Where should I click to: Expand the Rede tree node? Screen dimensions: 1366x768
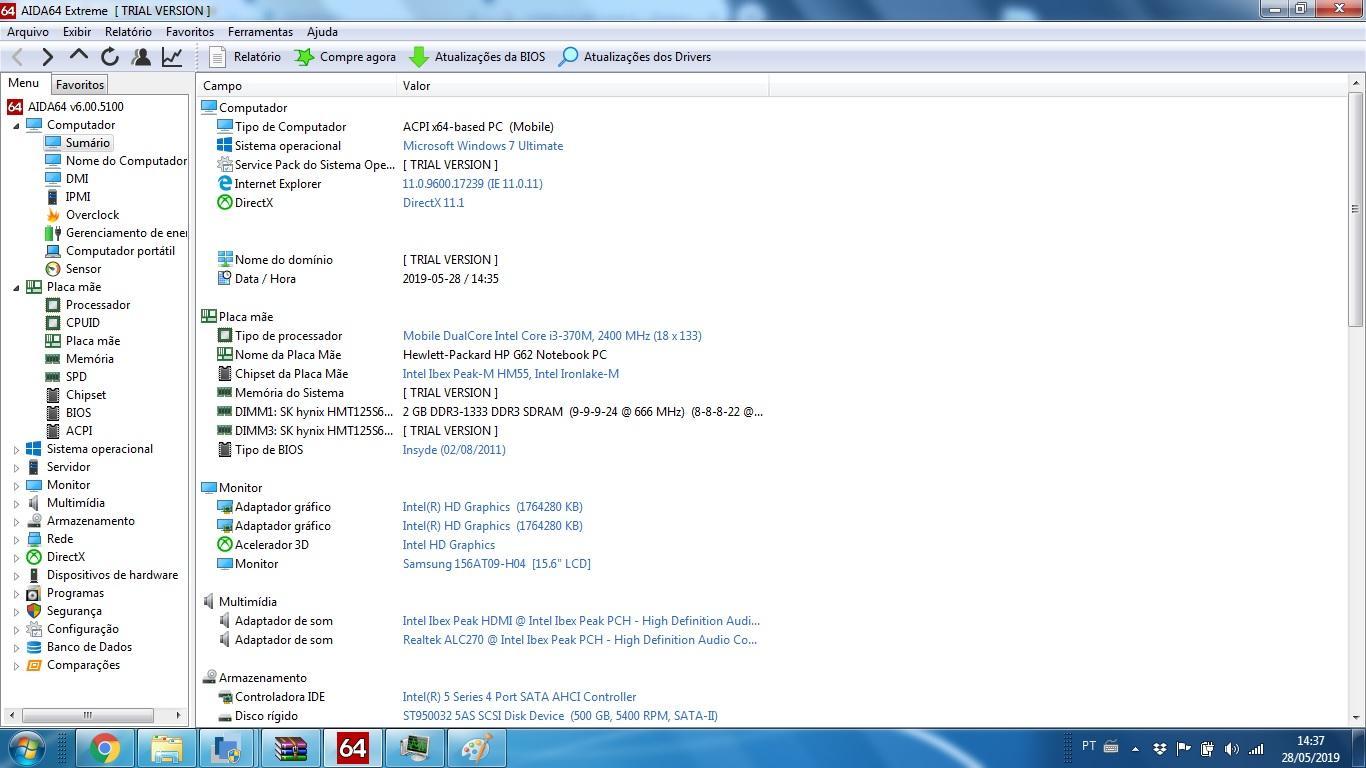coord(16,540)
